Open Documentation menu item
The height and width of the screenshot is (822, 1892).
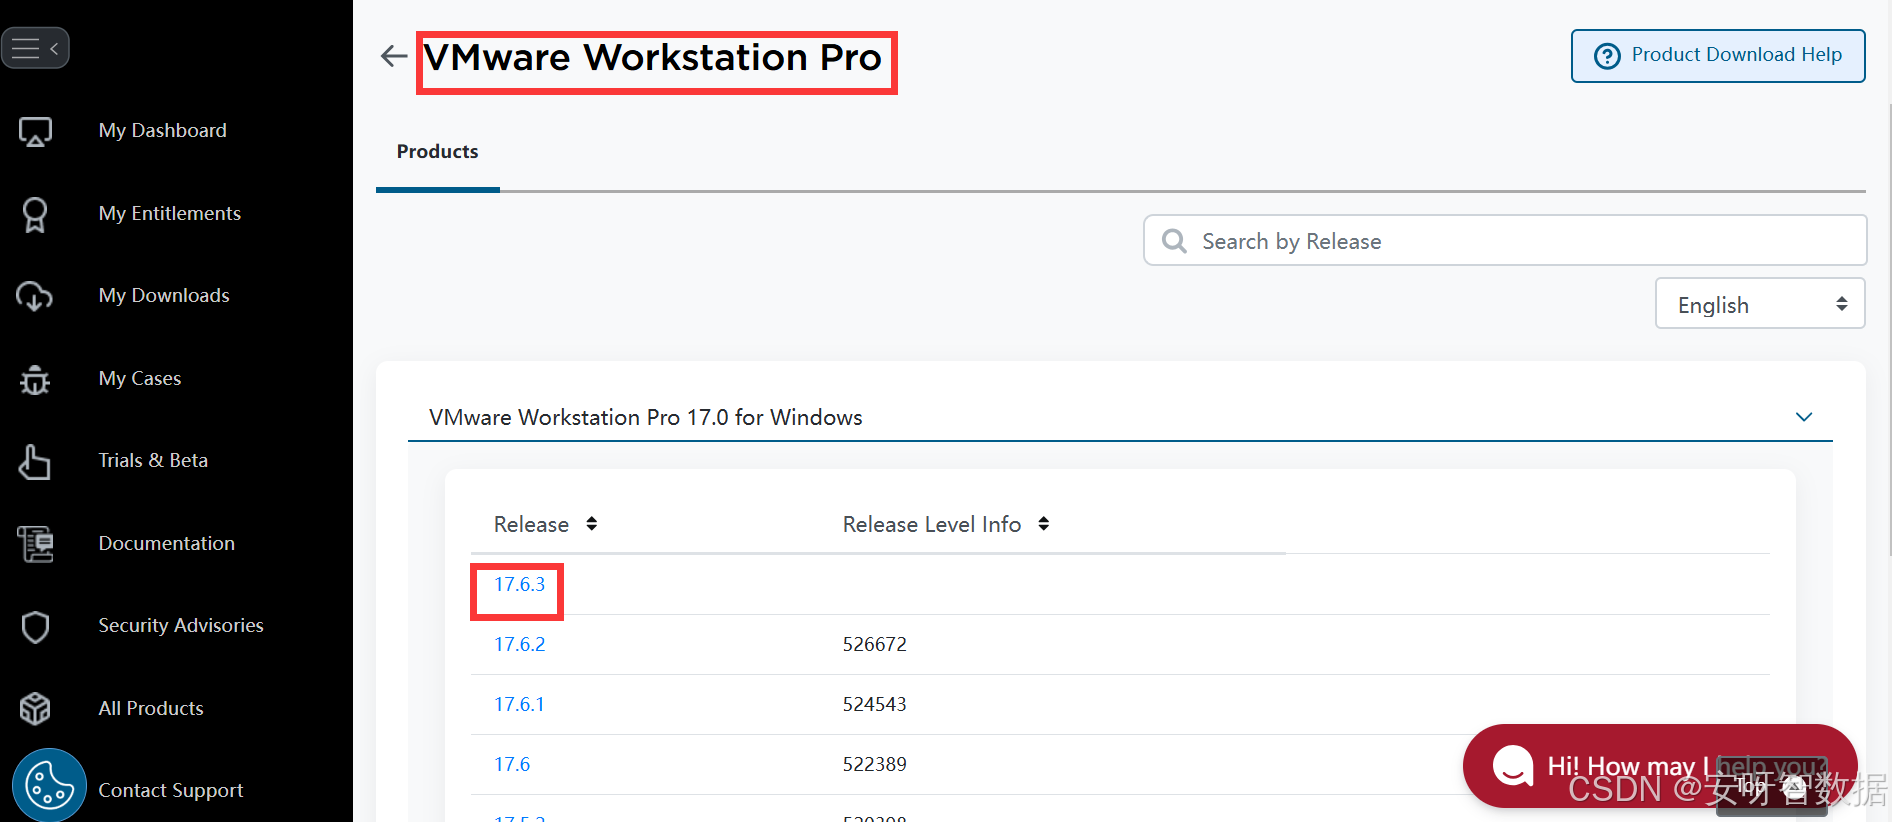pyautogui.click(x=167, y=544)
